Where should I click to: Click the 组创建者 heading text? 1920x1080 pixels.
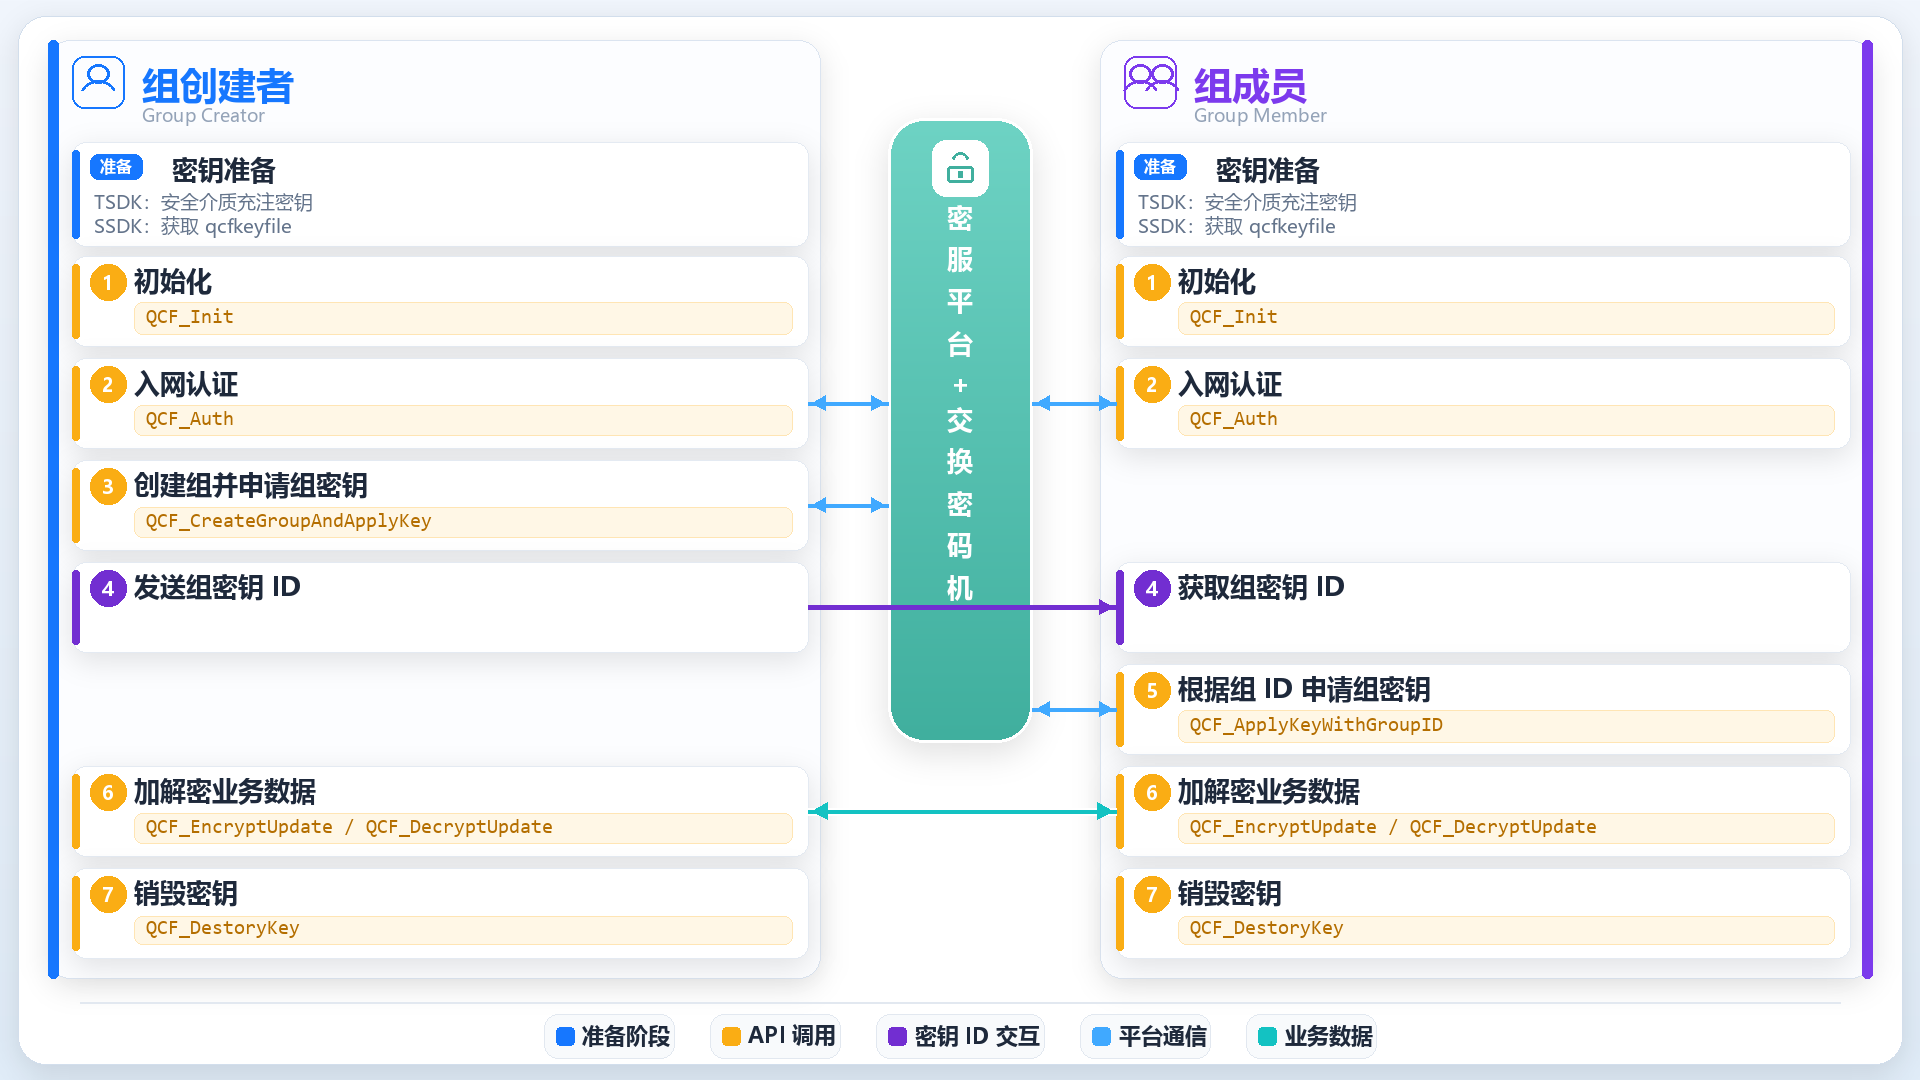[x=217, y=86]
